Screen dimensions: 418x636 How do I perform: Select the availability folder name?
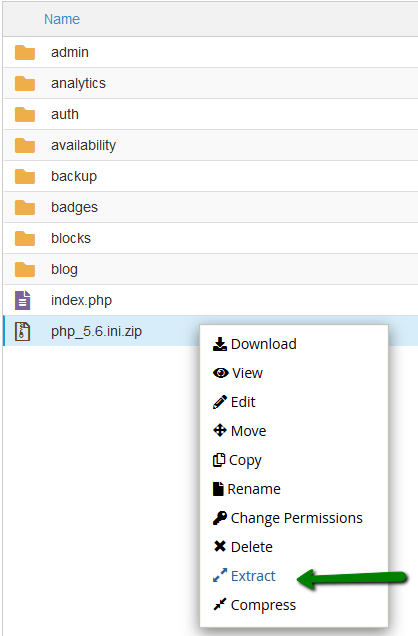[84, 145]
